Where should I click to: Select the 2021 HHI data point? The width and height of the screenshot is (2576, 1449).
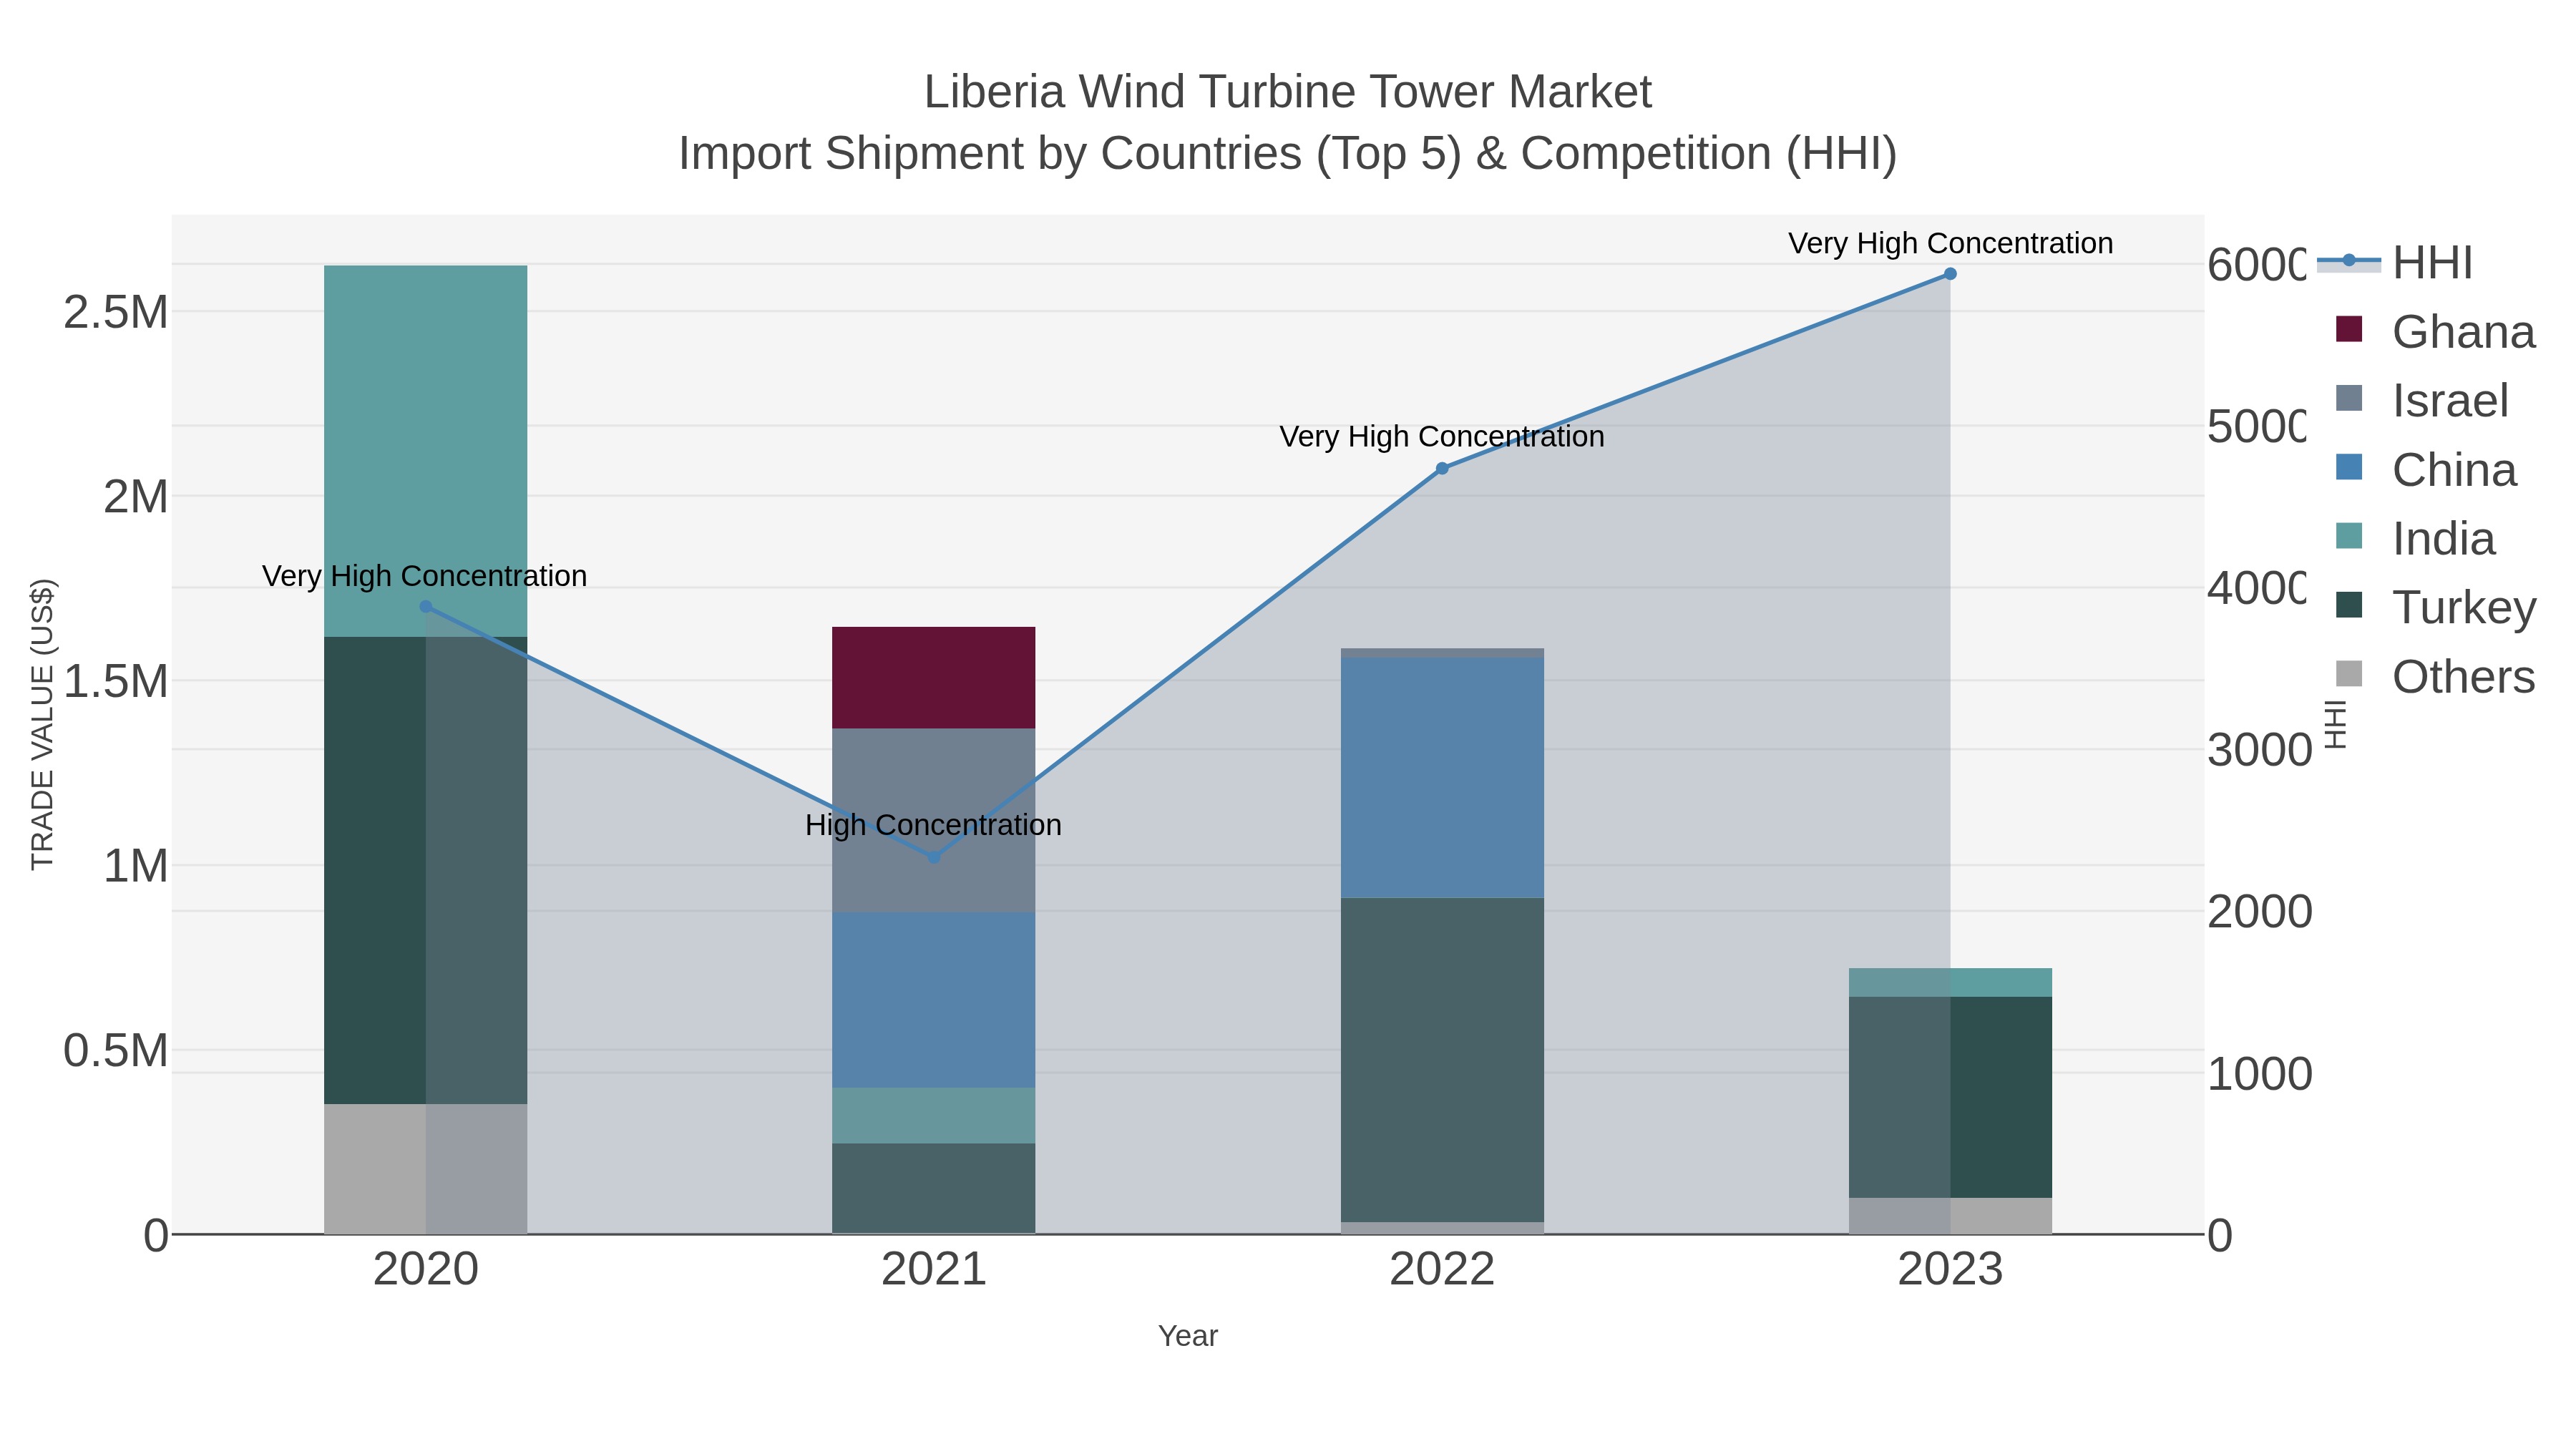click(934, 857)
